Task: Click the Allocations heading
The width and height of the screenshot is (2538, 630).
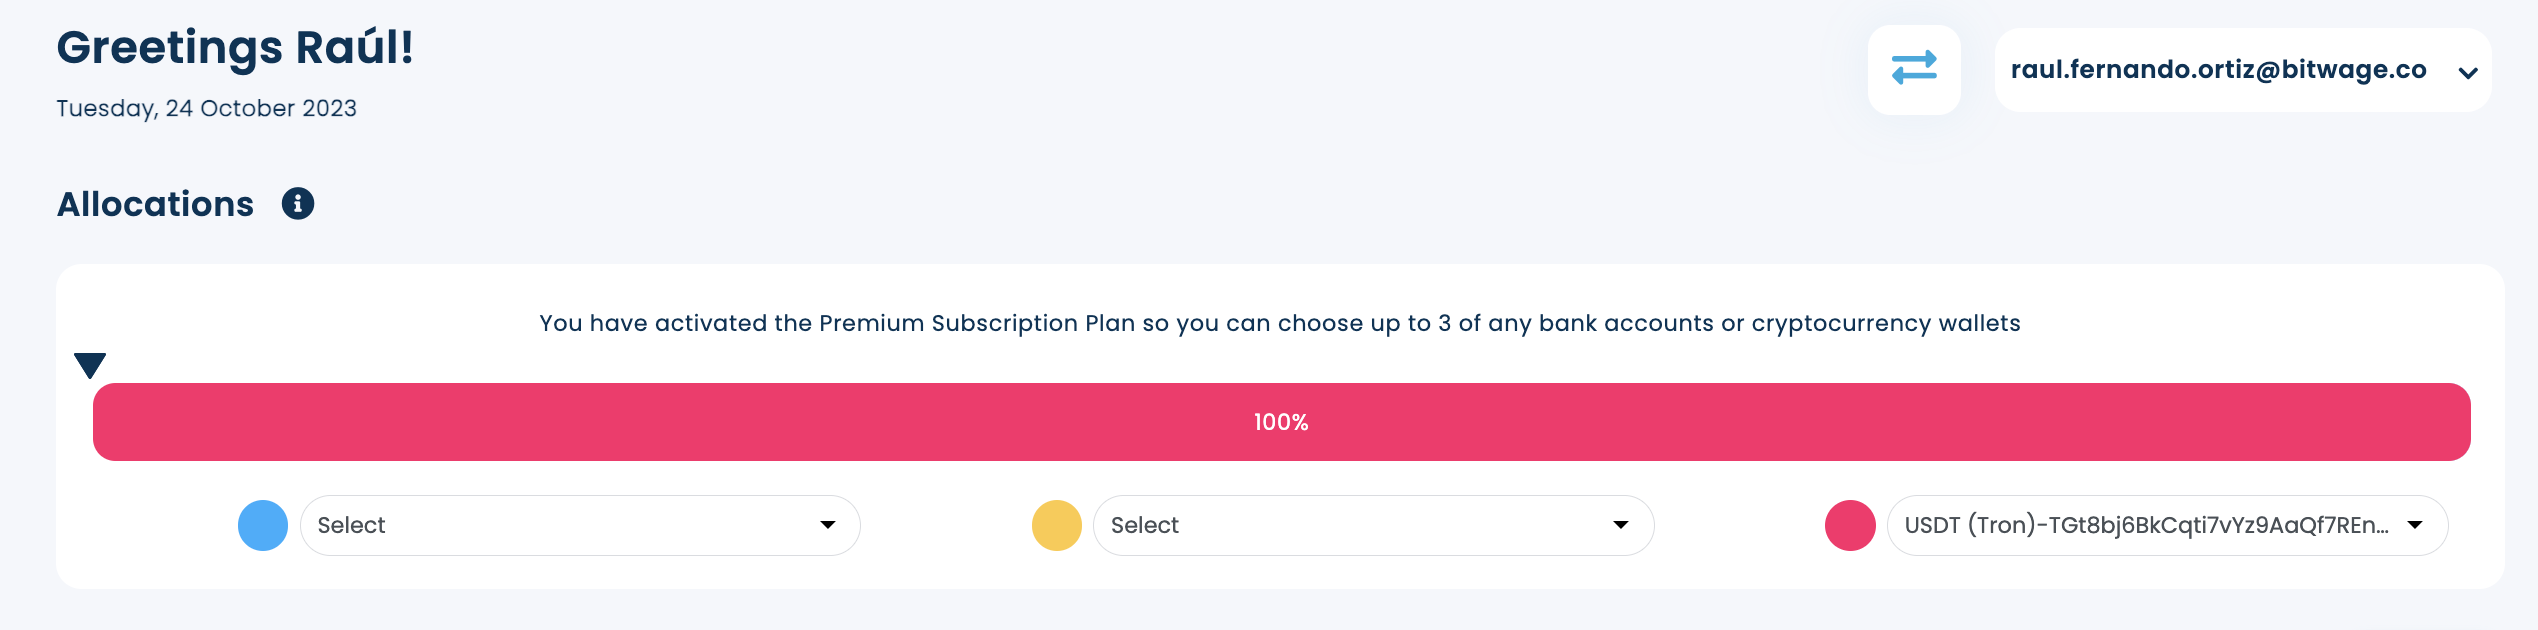Action: tap(156, 204)
